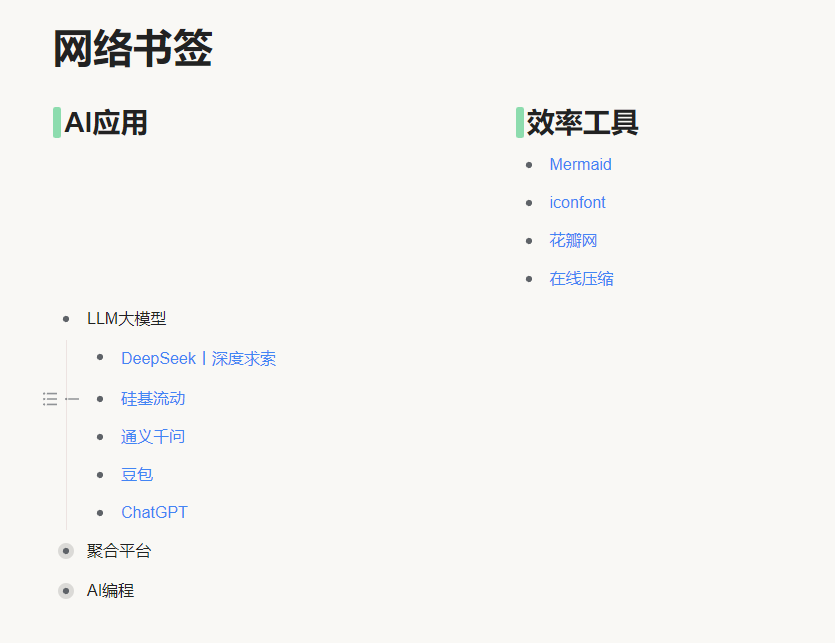Collapse the LLM大模型 list via dash toggle
The image size is (835, 643).
coord(72,399)
